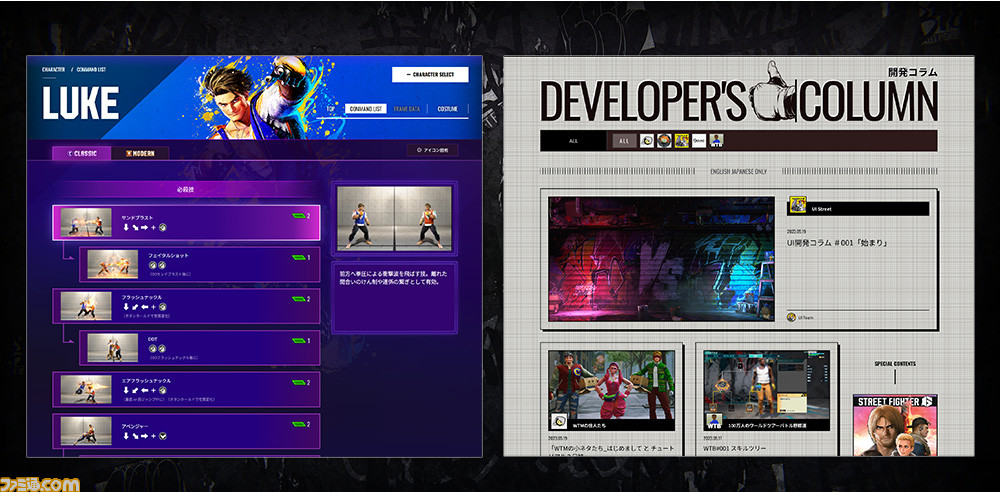Switch to CLASSIC control type
1000x492 pixels.
pos(82,153)
